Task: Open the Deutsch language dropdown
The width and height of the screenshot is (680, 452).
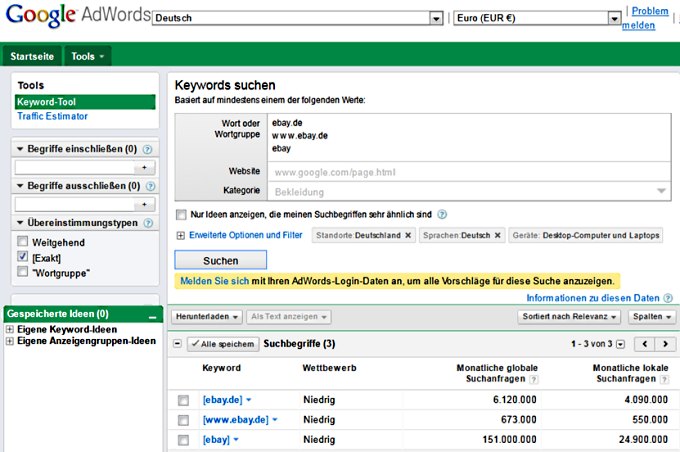Action: 298,18
